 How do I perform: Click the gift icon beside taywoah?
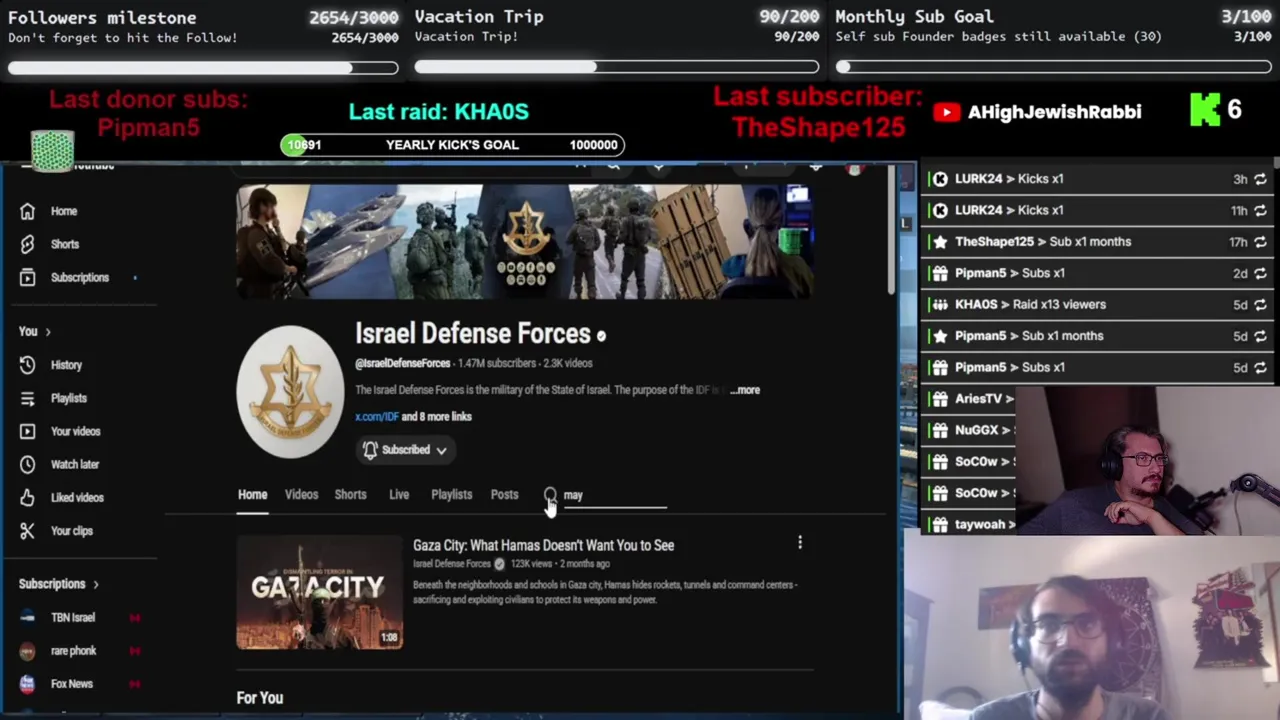pos(939,524)
